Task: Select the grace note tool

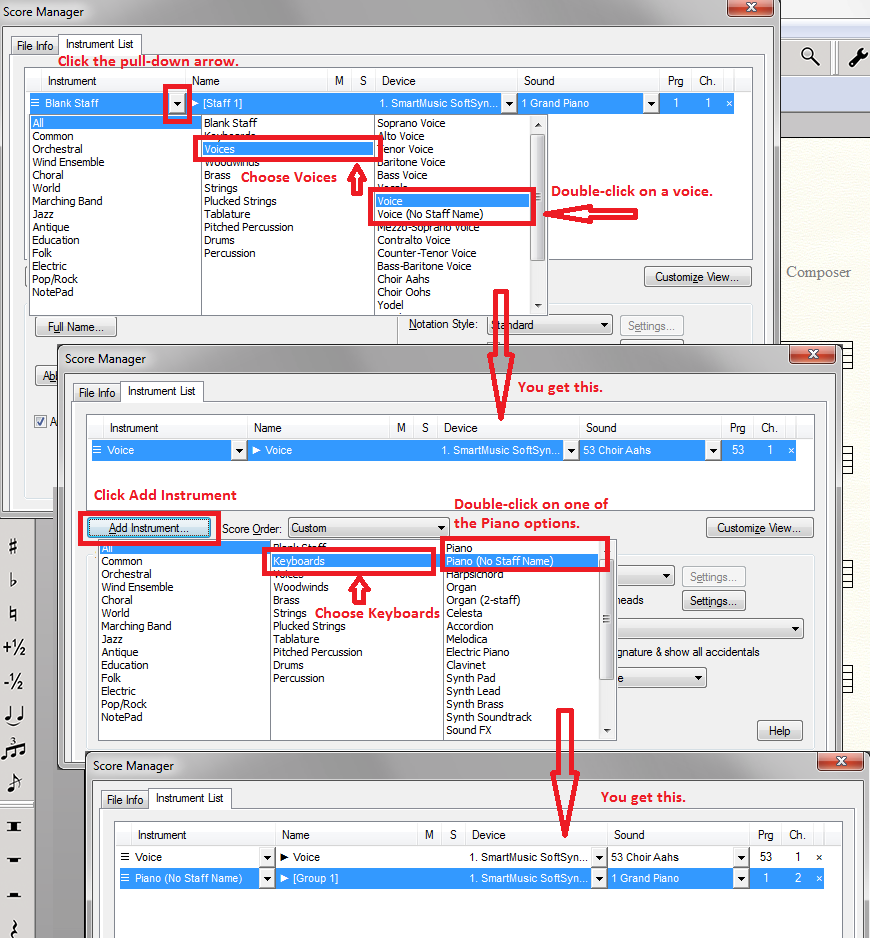Action: coord(13,783)
